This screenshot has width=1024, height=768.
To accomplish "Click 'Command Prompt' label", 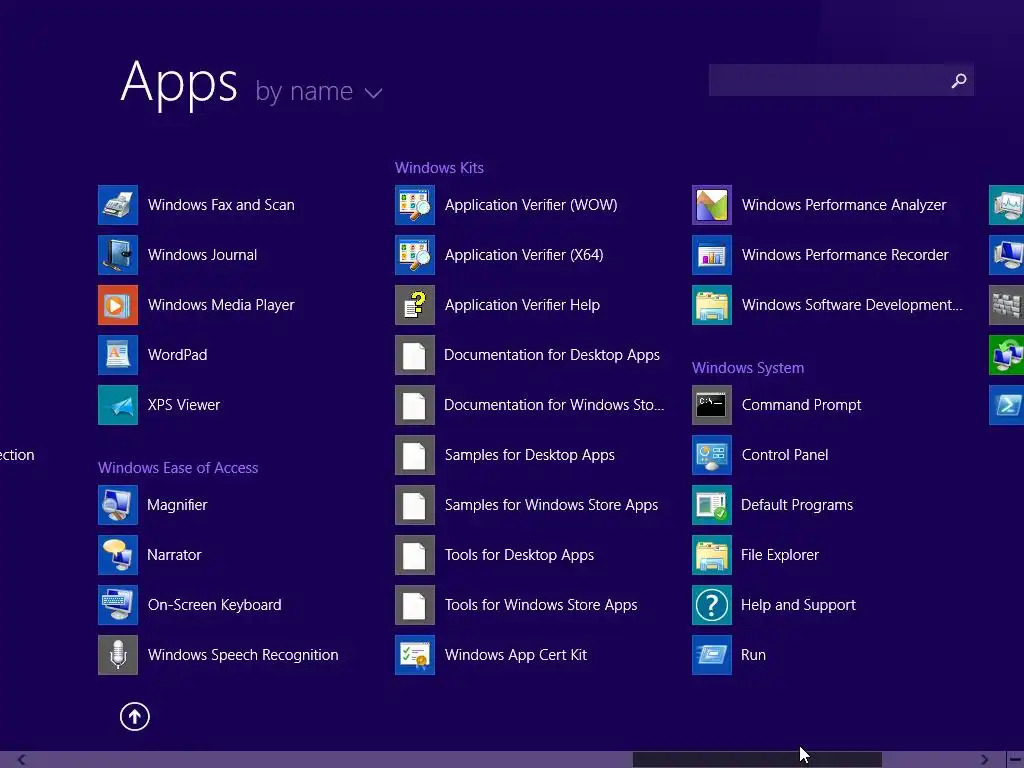I will point(801,405).
